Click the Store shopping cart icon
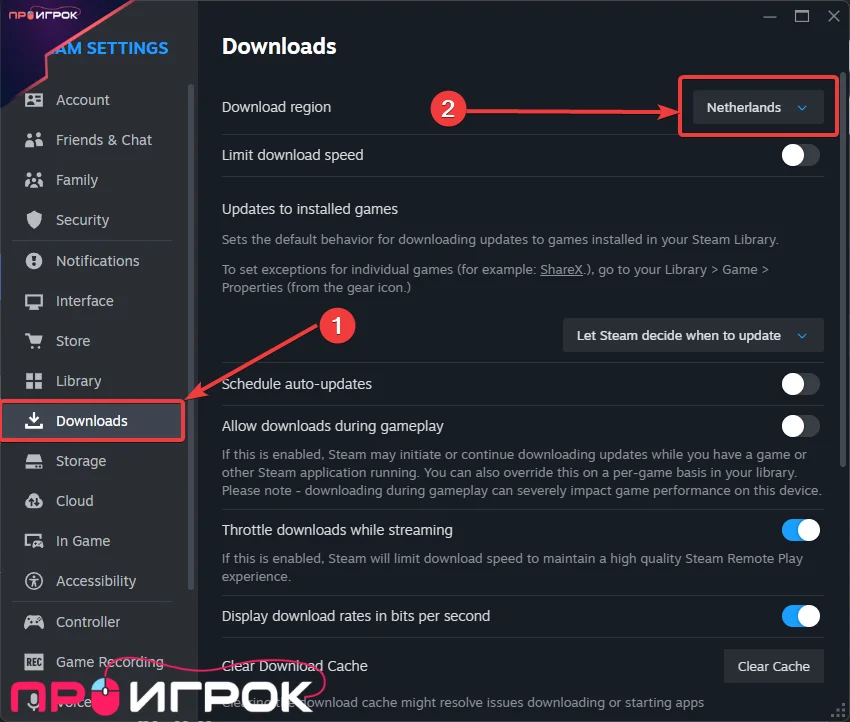Screen dimensions: 850x722 (34, 341)
